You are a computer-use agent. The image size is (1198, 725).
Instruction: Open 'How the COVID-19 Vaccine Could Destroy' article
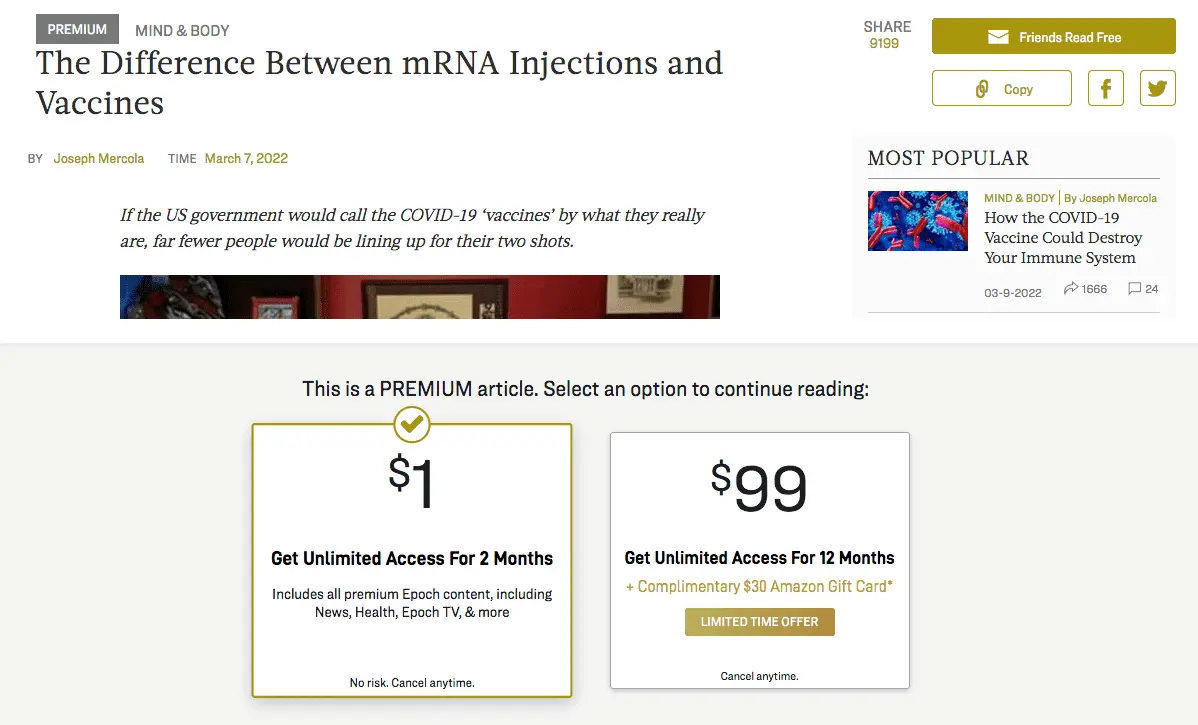click(1062, 238)
